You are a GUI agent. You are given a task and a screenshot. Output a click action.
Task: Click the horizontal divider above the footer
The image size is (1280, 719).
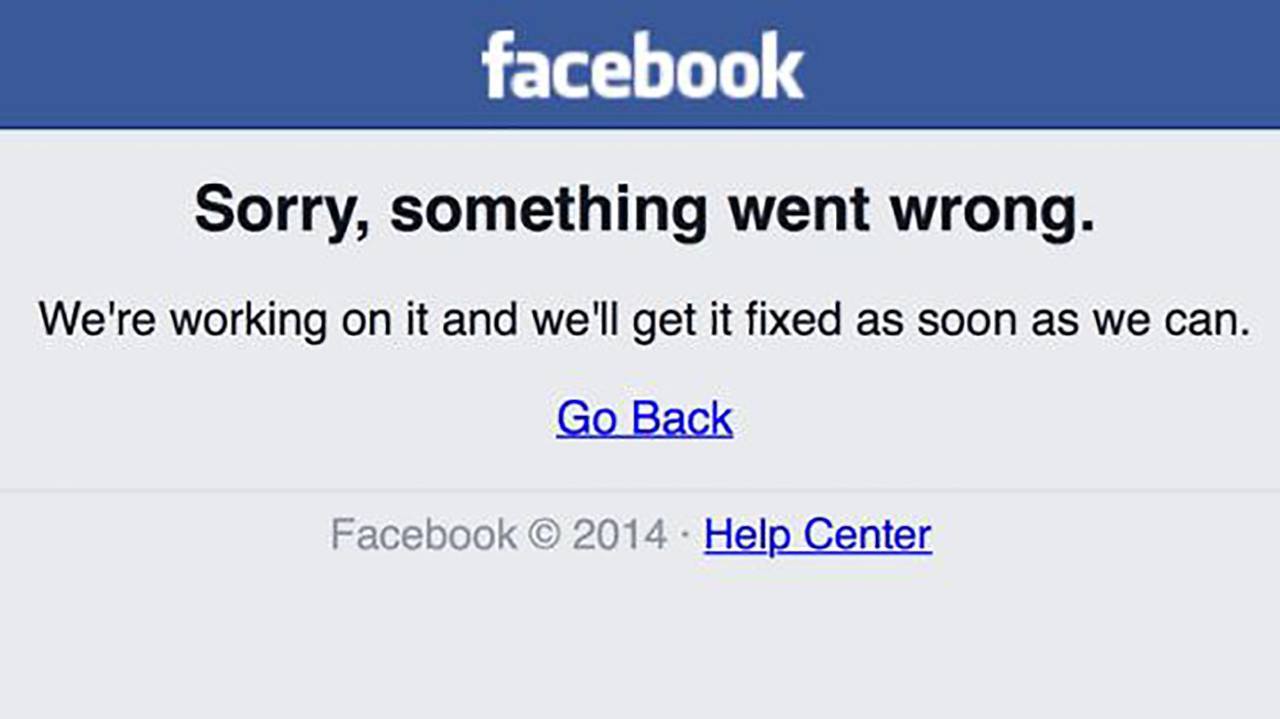click(640, 490)
